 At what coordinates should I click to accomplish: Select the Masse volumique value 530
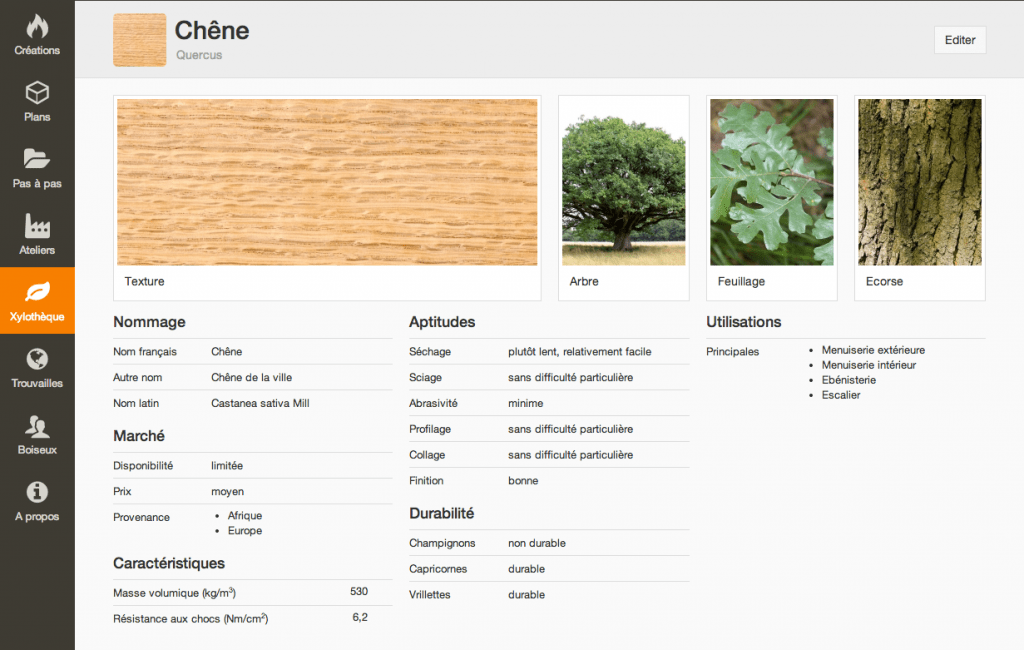(x=359, y=591)
